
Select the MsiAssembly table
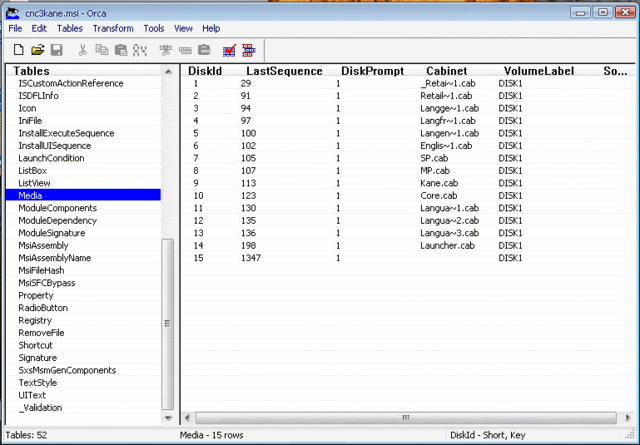point(43,245)
